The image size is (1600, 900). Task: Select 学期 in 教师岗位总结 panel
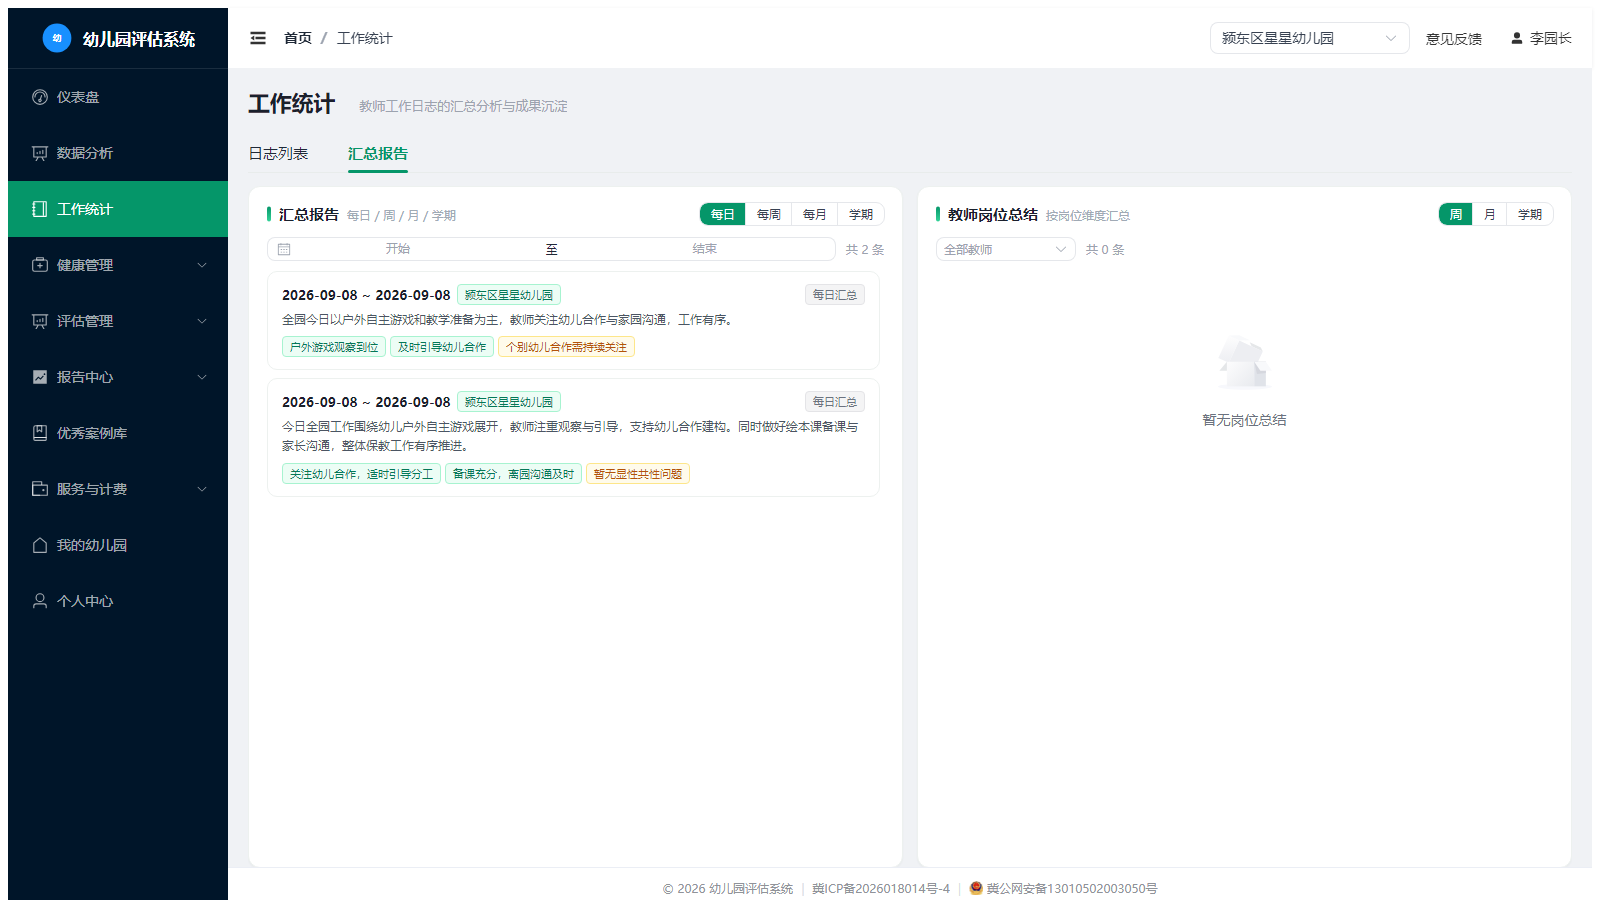1530,214
